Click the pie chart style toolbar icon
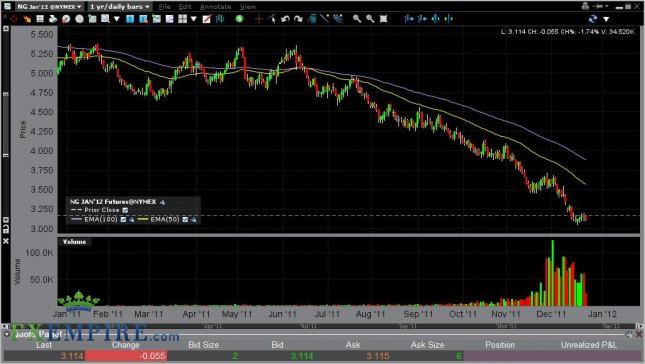The image size is (645, 364). click(x=66, y=19)
